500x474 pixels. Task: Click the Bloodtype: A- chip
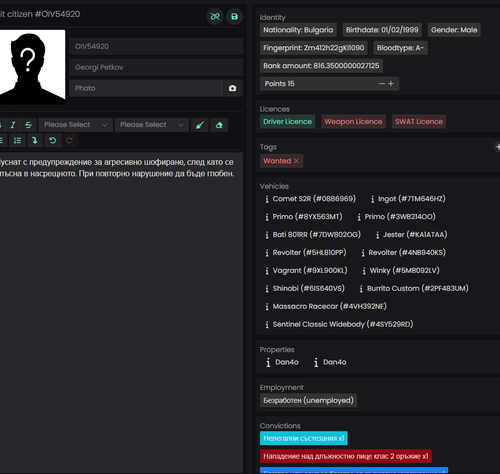(x=400, y=48)
